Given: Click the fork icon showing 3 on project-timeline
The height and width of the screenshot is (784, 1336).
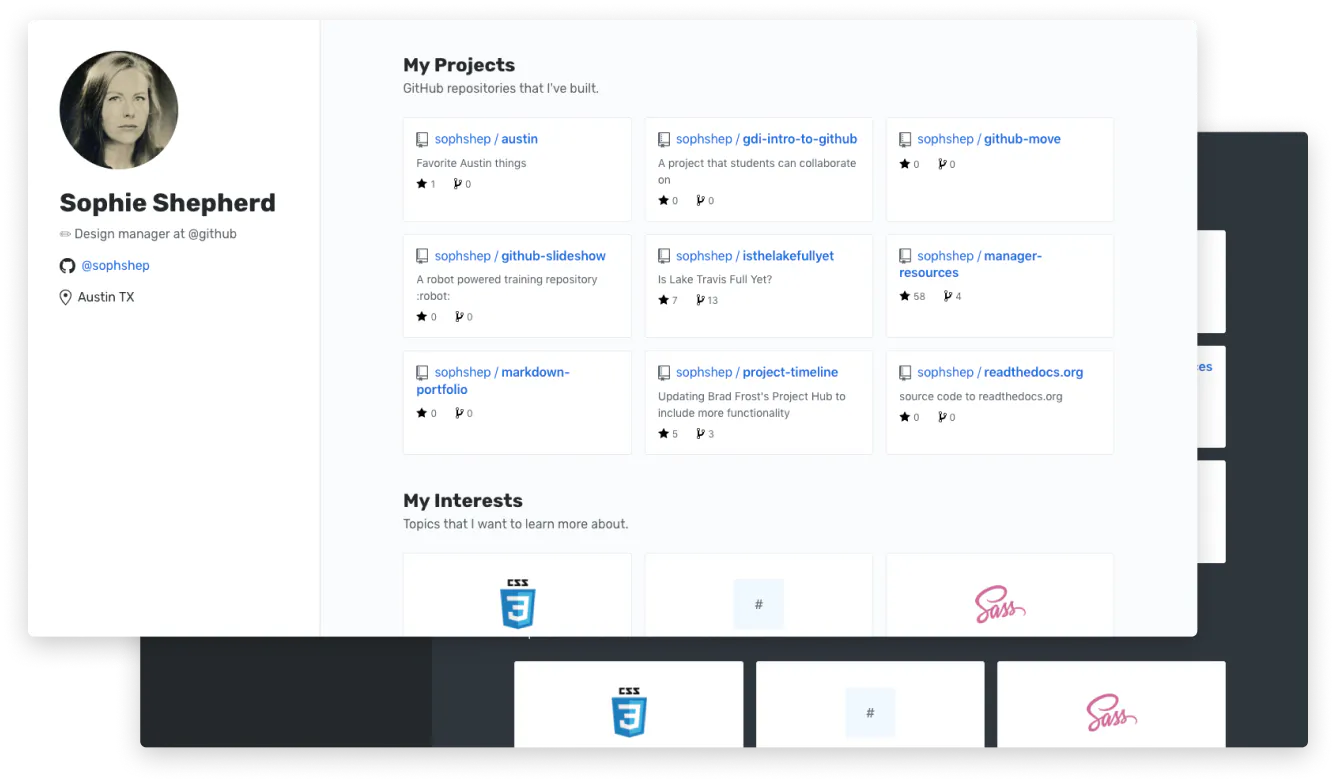Looking at the screenshot, I should click(x=700, y=433).
